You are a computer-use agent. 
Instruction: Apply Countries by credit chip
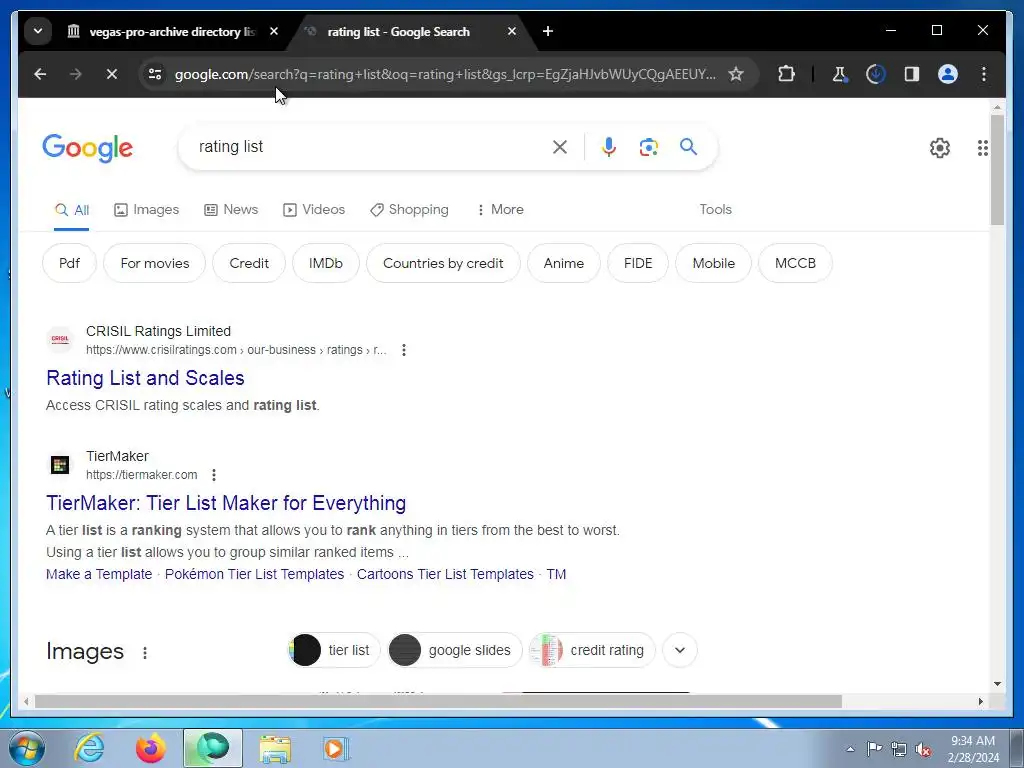click(443, 263)
